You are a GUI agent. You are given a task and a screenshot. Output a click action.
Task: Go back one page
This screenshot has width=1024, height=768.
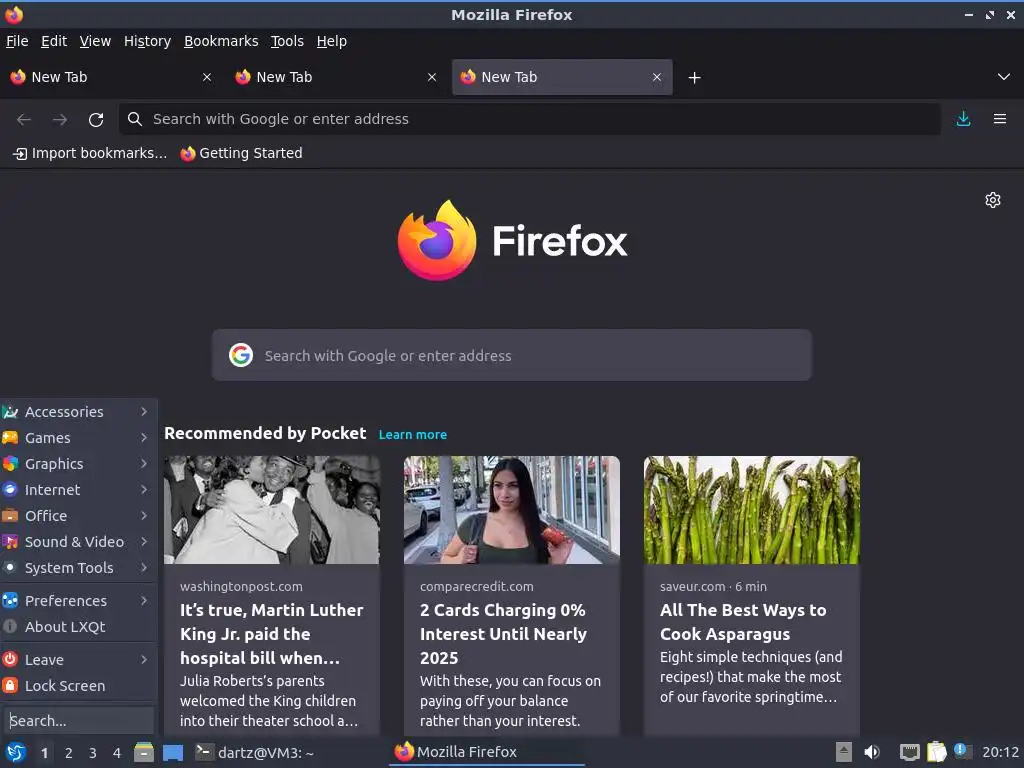[x=24, y=120]
